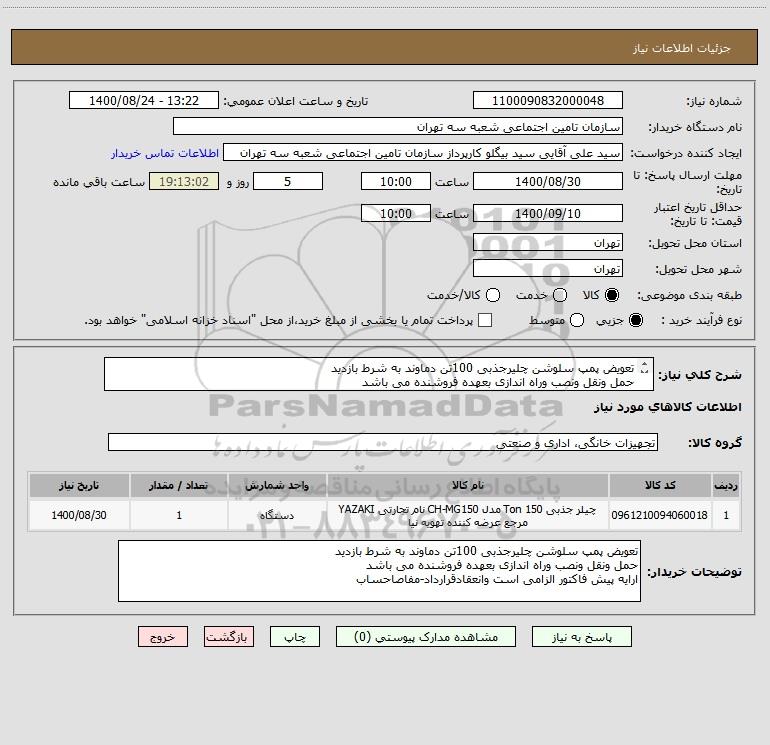Tick the Islamic treasury bonds payment checkbox
This screenshot has height=745, width=770.
(485, 320)
